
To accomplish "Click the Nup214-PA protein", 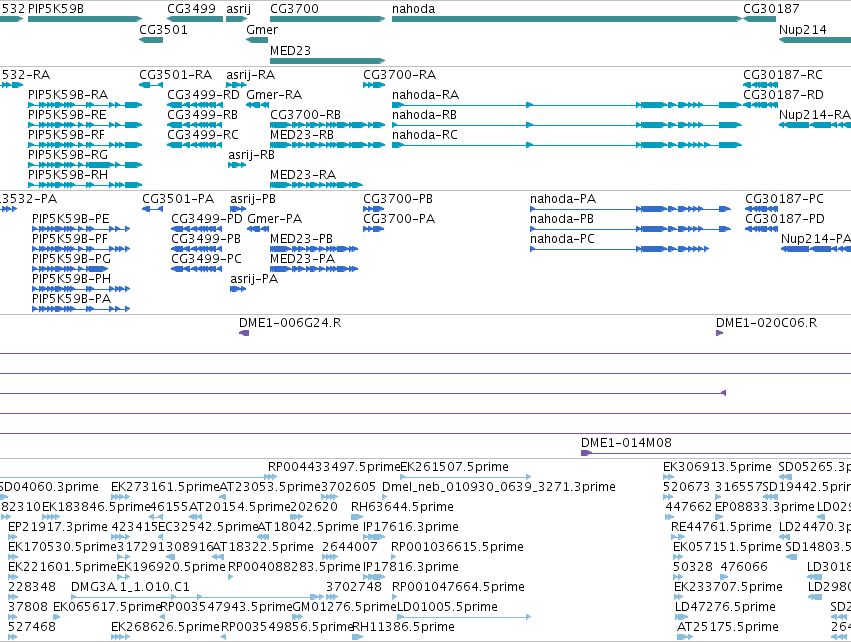I will coord(816,249).
